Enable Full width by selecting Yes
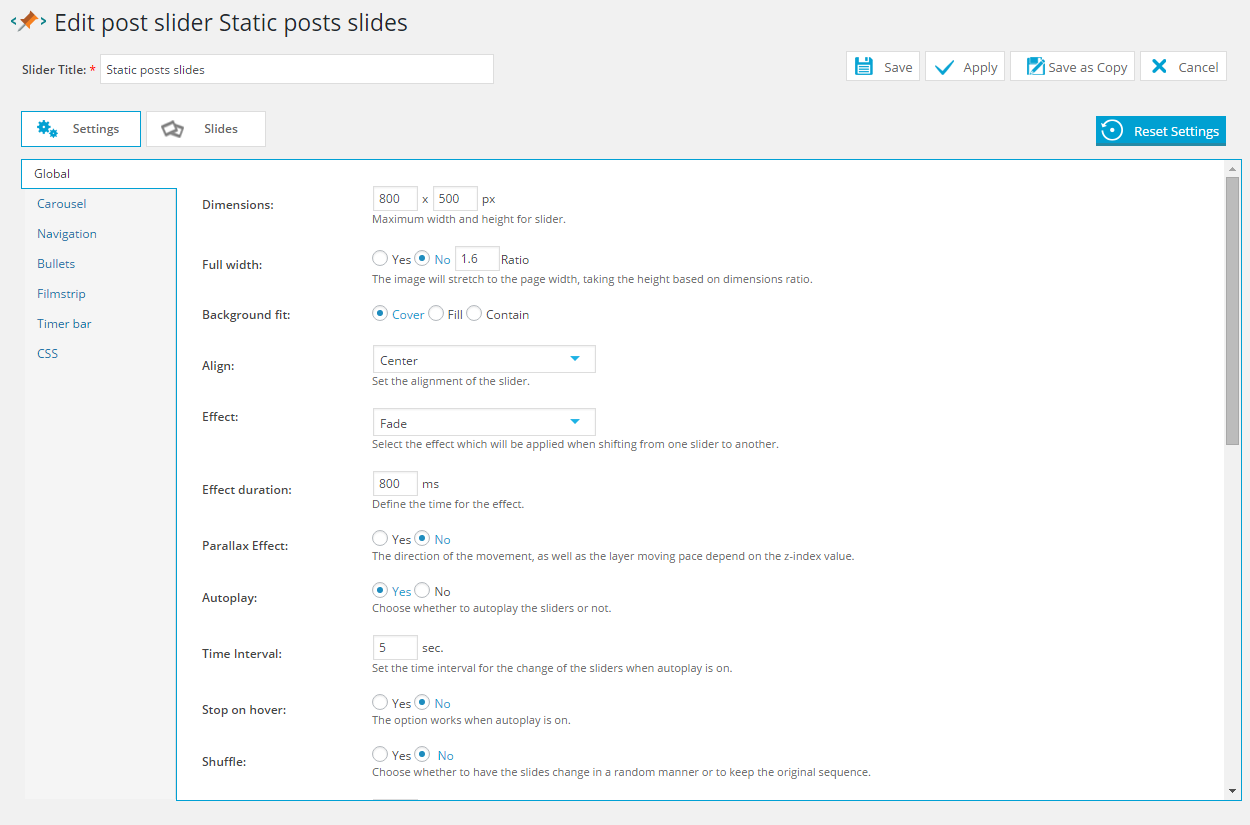The image size is (1250, 825). [x=380, y=258]
